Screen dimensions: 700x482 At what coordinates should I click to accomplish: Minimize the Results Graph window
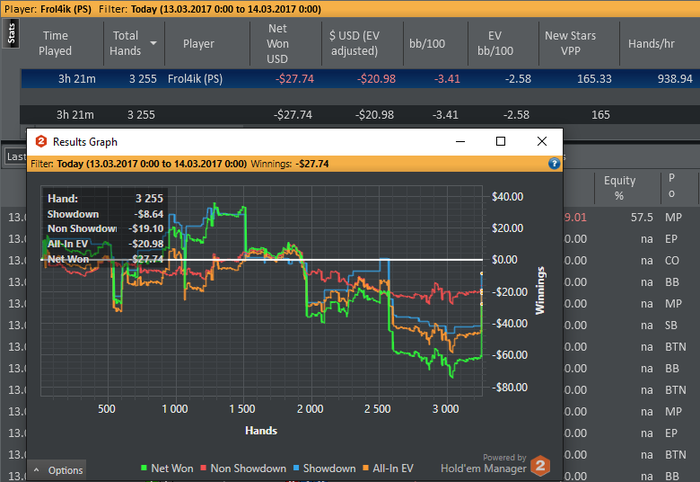pyautogui.click(x=460, y=141)
